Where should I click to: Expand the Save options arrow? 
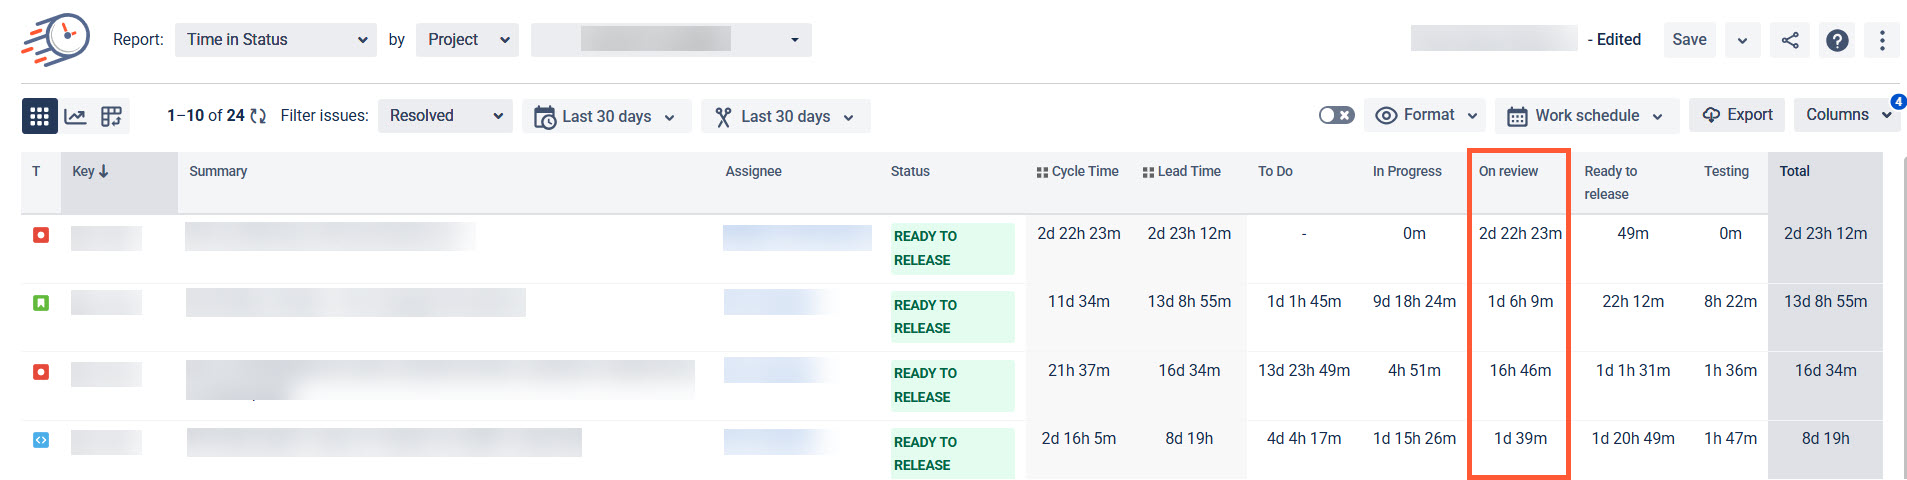(1742, 40)
